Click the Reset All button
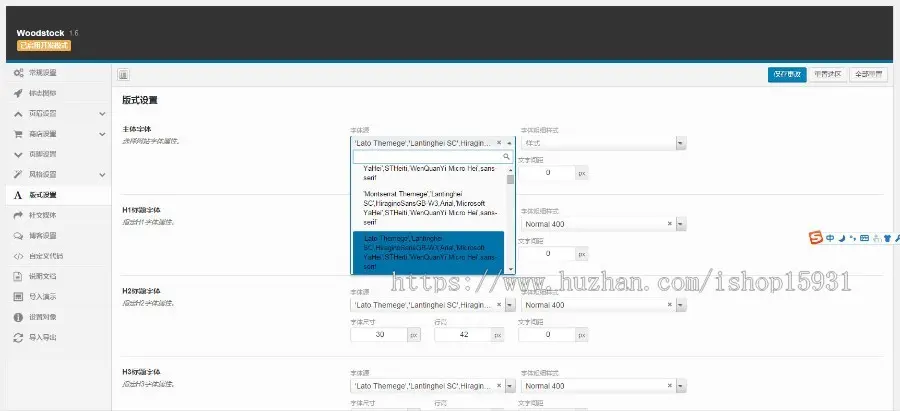The width and height of the screenshot is (900, 411). (x=868, y=75)
